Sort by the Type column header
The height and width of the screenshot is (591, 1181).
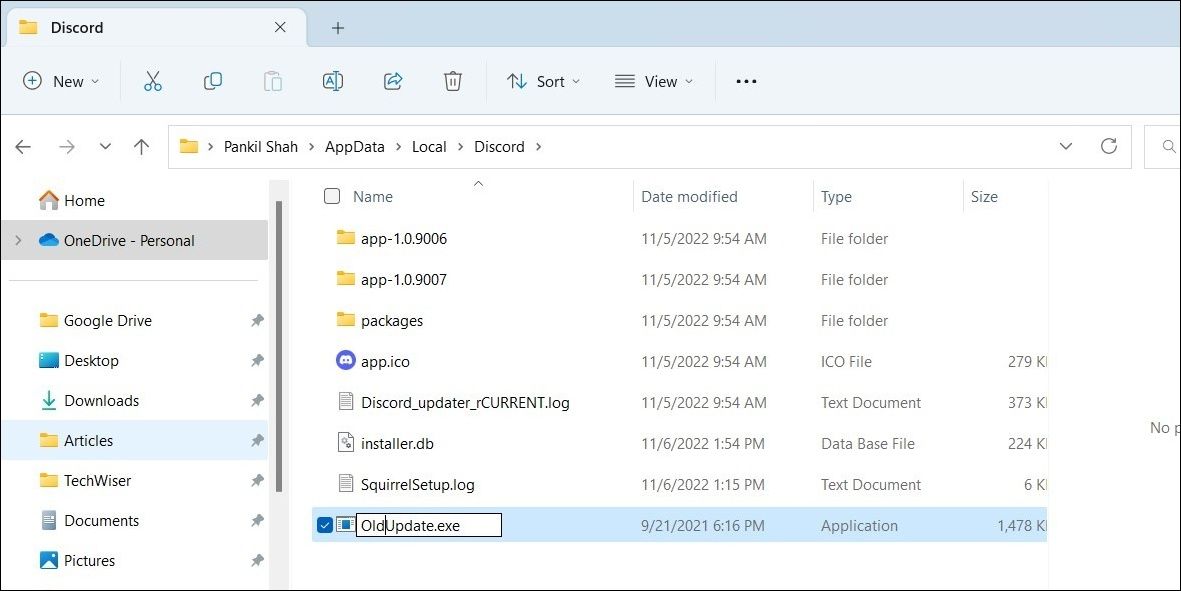click(x=836, y=196)
